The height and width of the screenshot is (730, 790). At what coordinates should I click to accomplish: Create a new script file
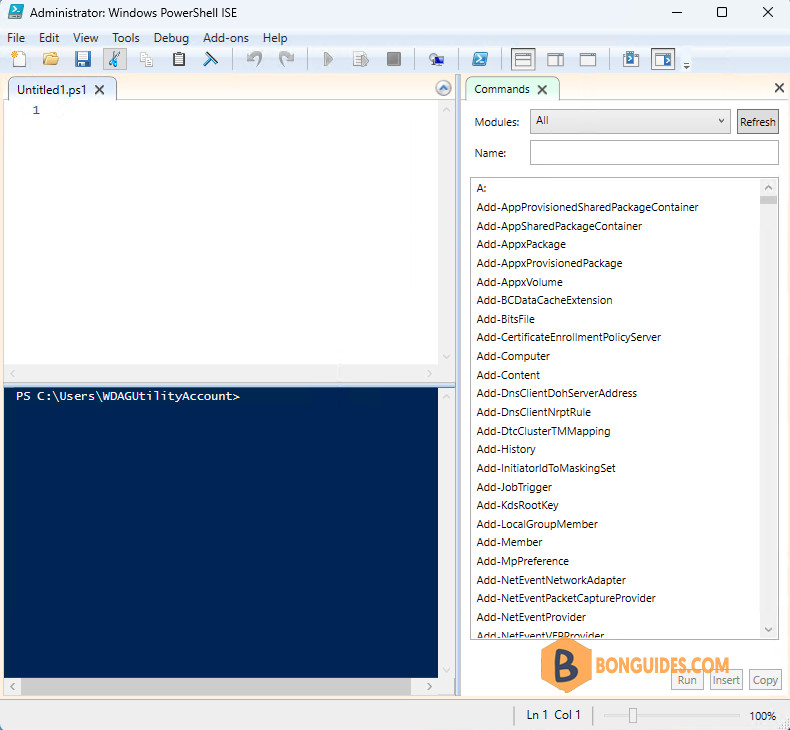click(19, 59)
